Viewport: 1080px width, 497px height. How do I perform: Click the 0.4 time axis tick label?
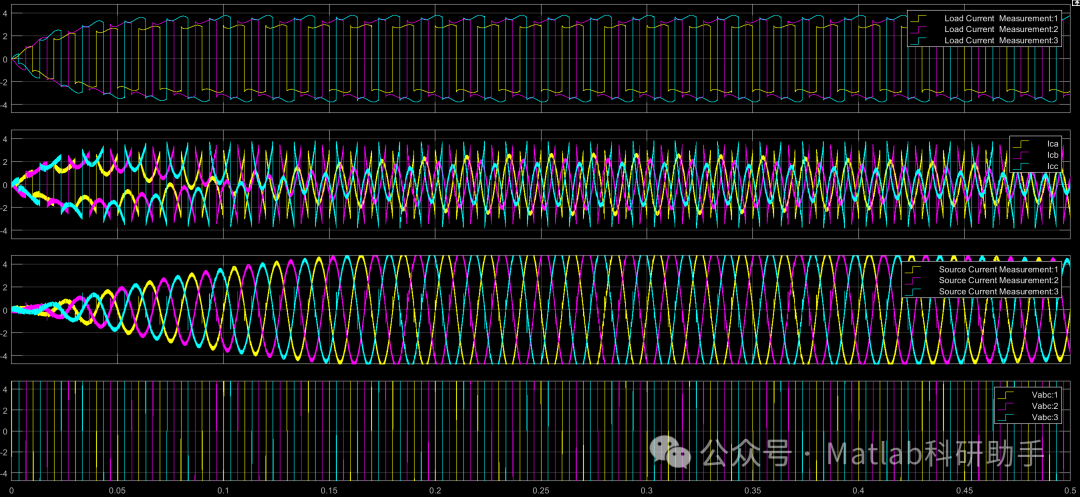tap(858, 490)
